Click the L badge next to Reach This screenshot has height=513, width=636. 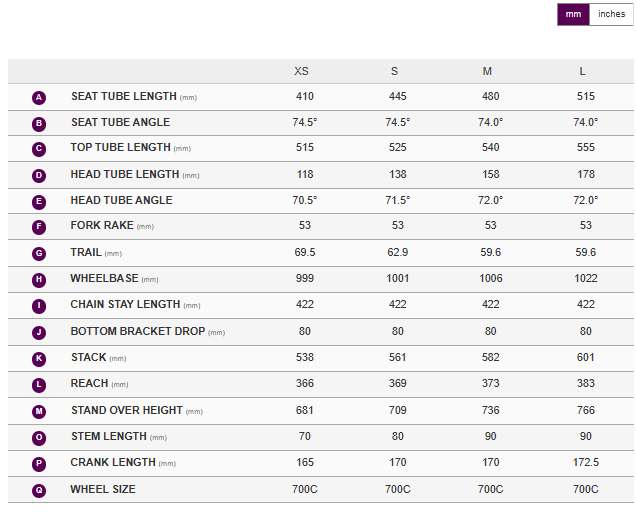coord(39,384)
